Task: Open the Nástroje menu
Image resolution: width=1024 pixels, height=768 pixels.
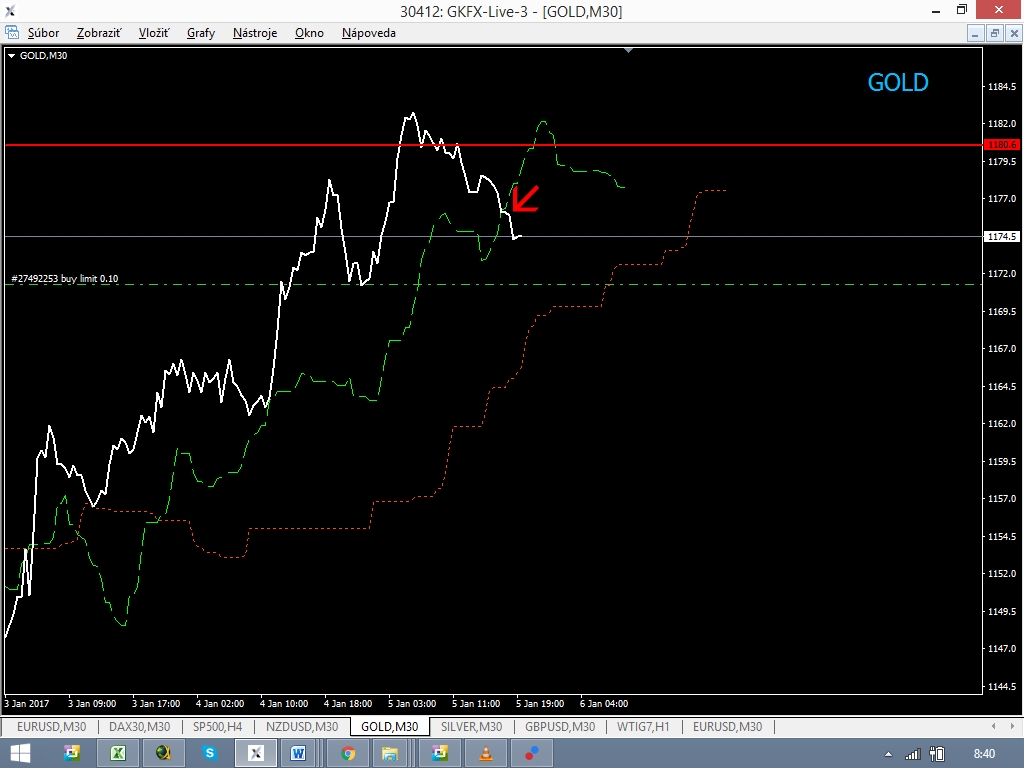Action: [x=255, y=33]
